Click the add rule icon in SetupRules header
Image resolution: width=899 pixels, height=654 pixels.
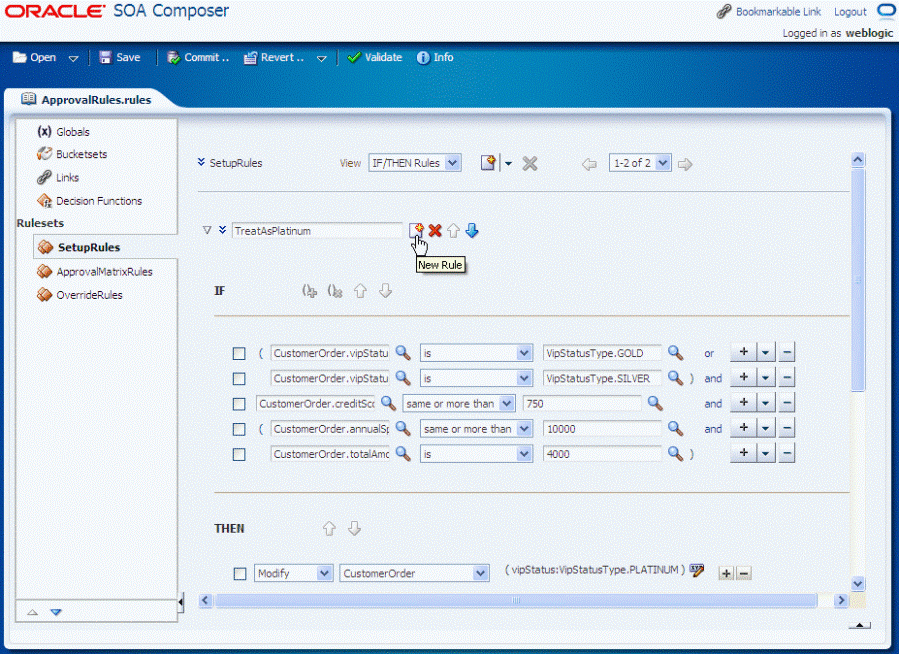click(x=488, y=163)
